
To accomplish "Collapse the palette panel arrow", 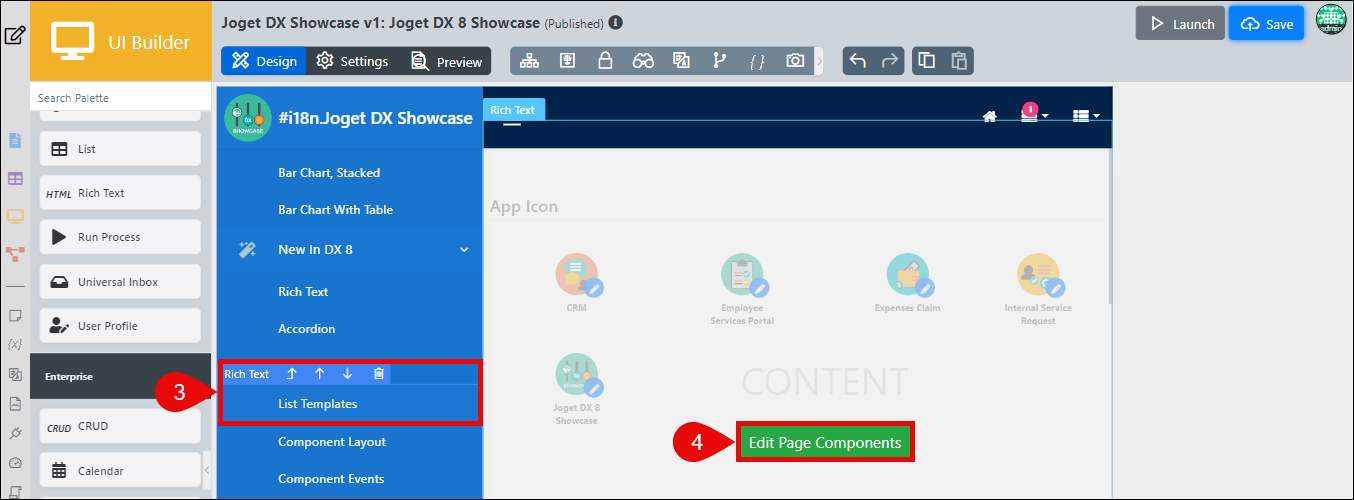I will (x=207, y=469).
